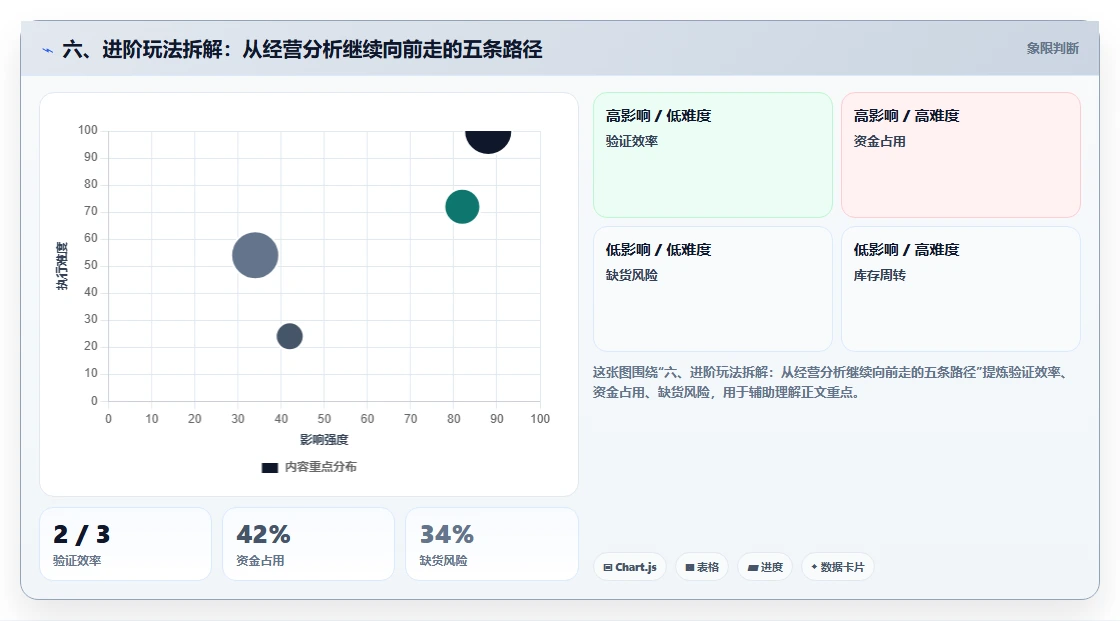Toggle the 内容重点分布 legend swatch
This screenshot has height=621, width=1120.
pyautogui.click(x=269, y=467)
